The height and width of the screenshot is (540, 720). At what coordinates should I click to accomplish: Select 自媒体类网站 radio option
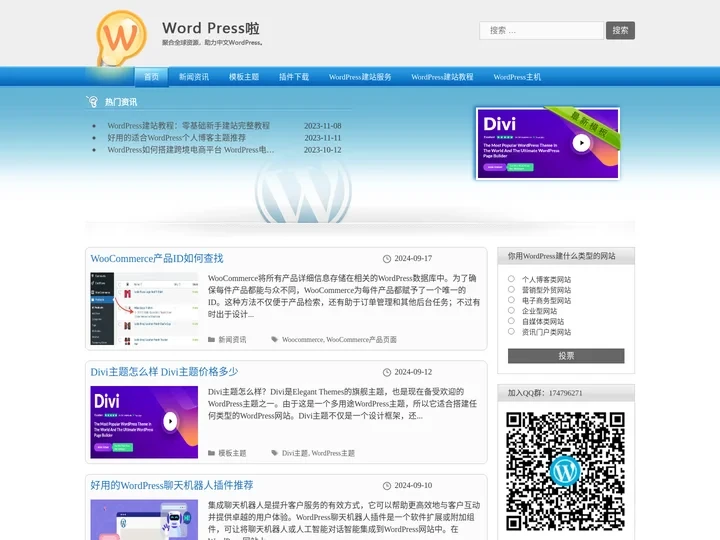(x=511, y=321)
